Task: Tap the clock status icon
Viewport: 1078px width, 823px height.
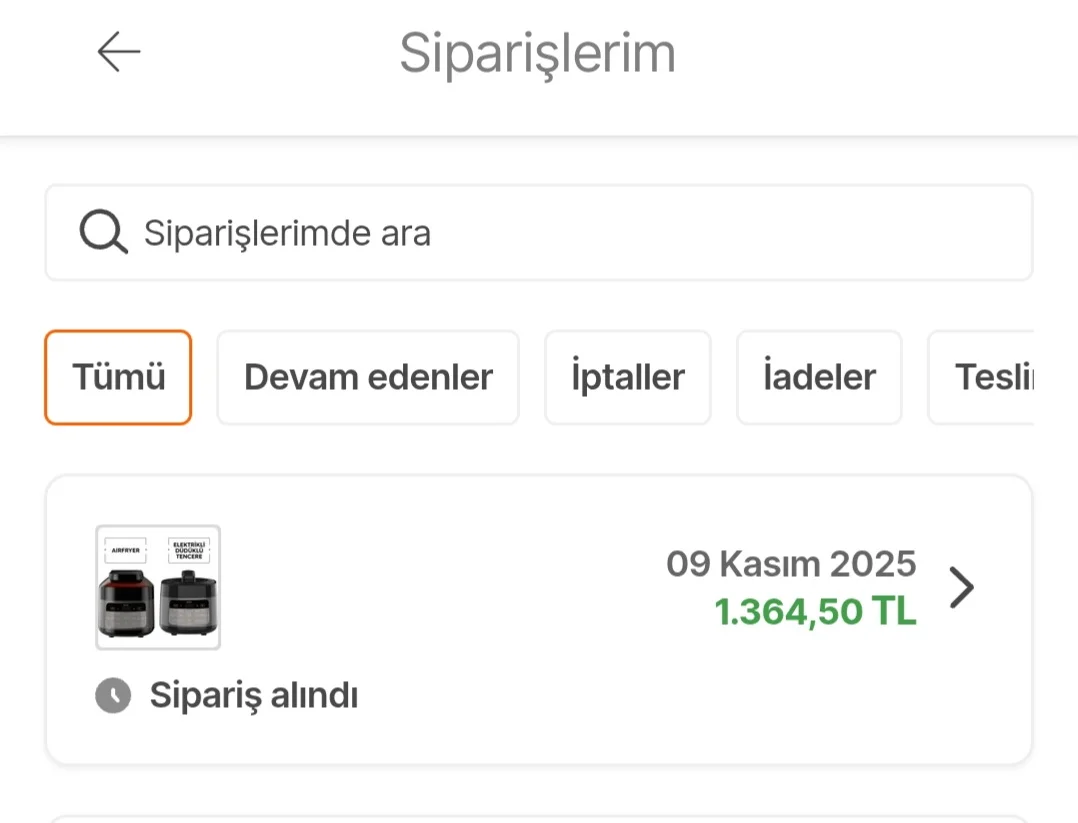Action: click(x=113, y=695)
